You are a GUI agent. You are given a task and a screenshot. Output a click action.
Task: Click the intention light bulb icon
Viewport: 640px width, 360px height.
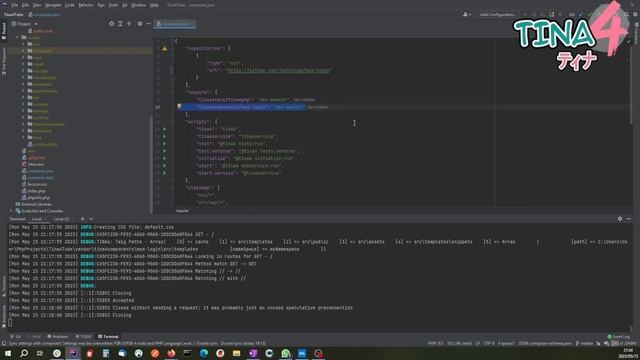[179, 107]
